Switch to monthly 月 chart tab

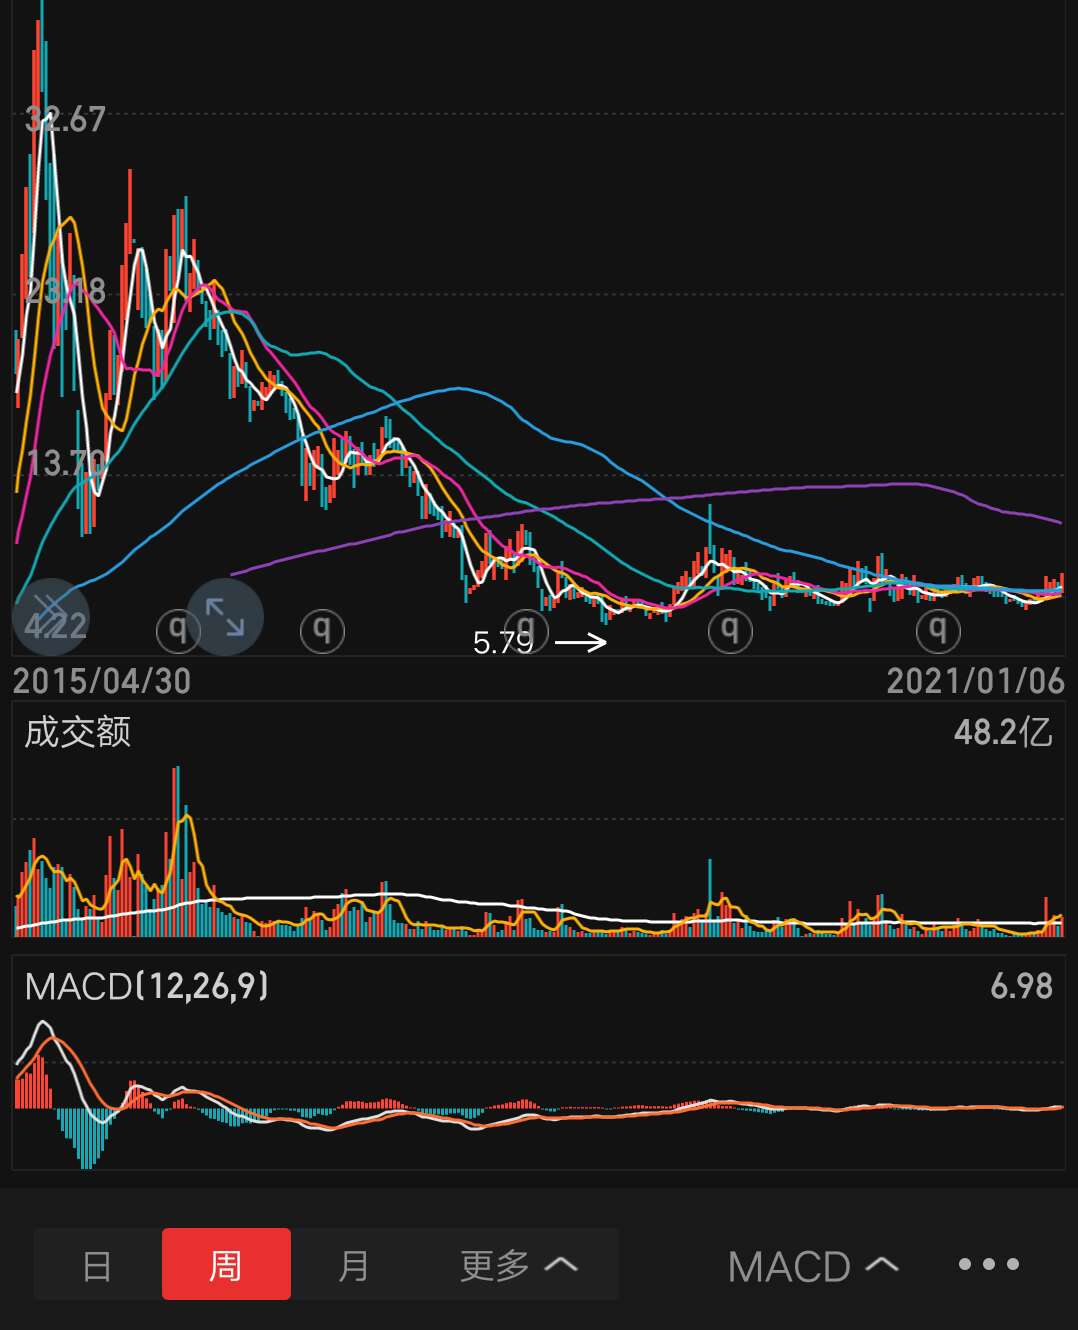point(354,1265)
